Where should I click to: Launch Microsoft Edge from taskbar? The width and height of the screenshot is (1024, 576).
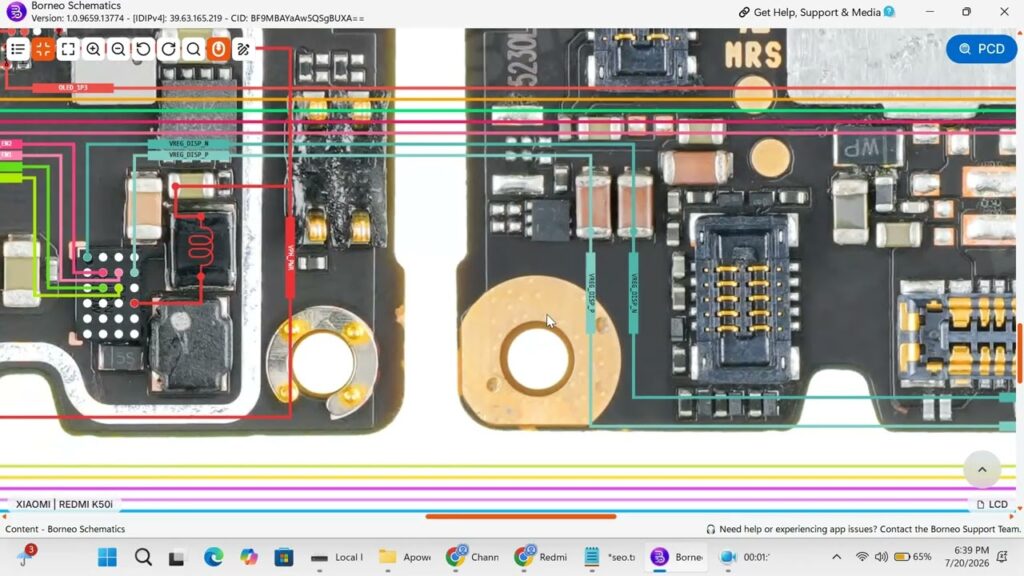213,557
